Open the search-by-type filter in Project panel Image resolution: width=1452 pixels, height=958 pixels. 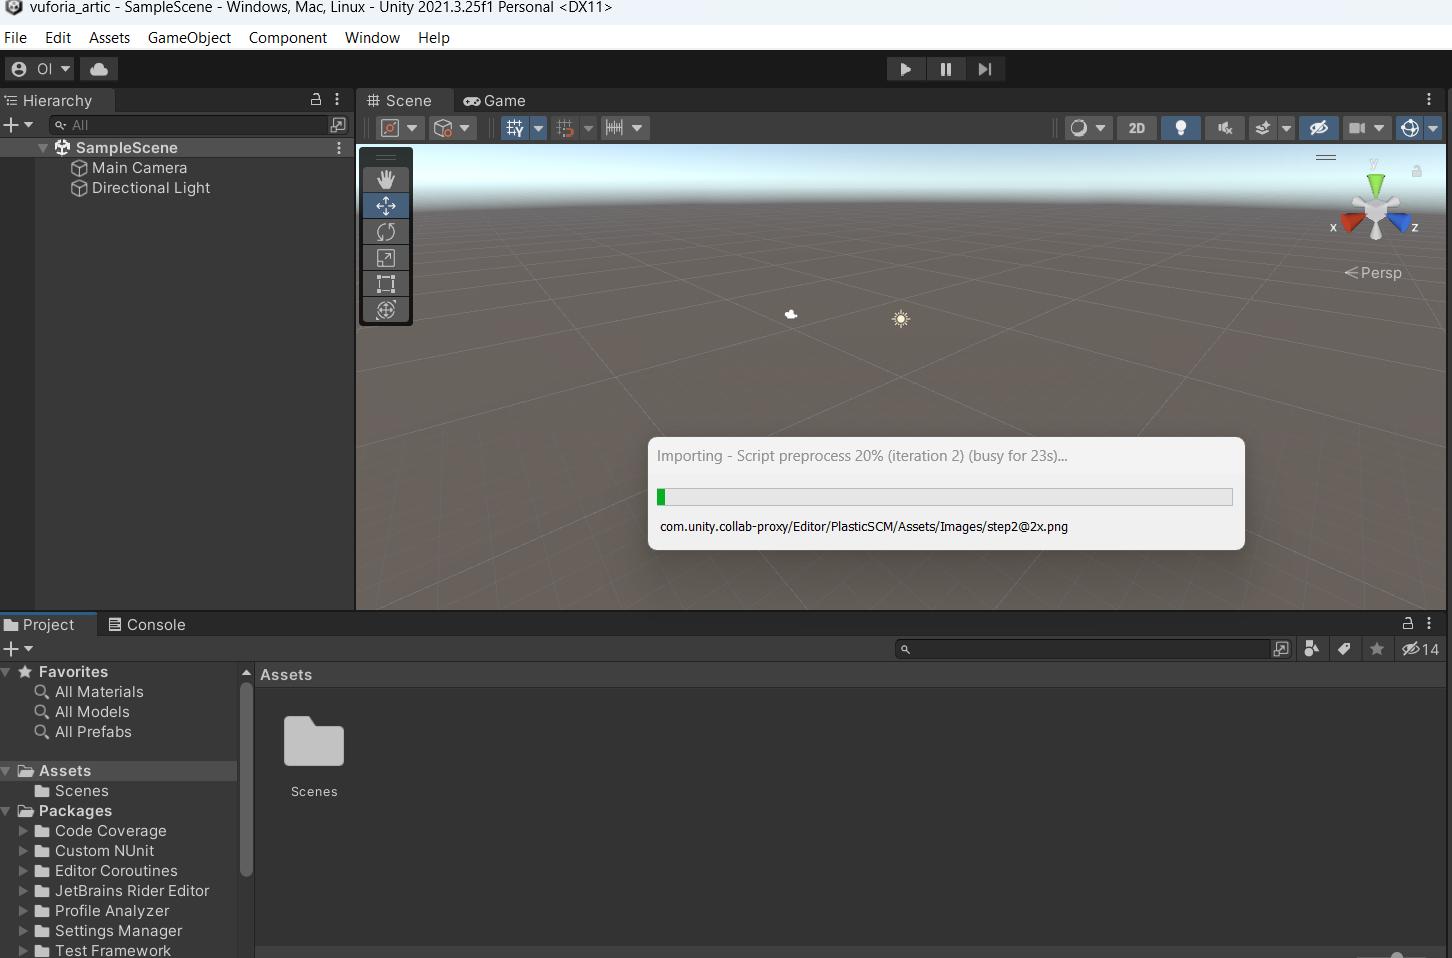[x=1312, y=649]
